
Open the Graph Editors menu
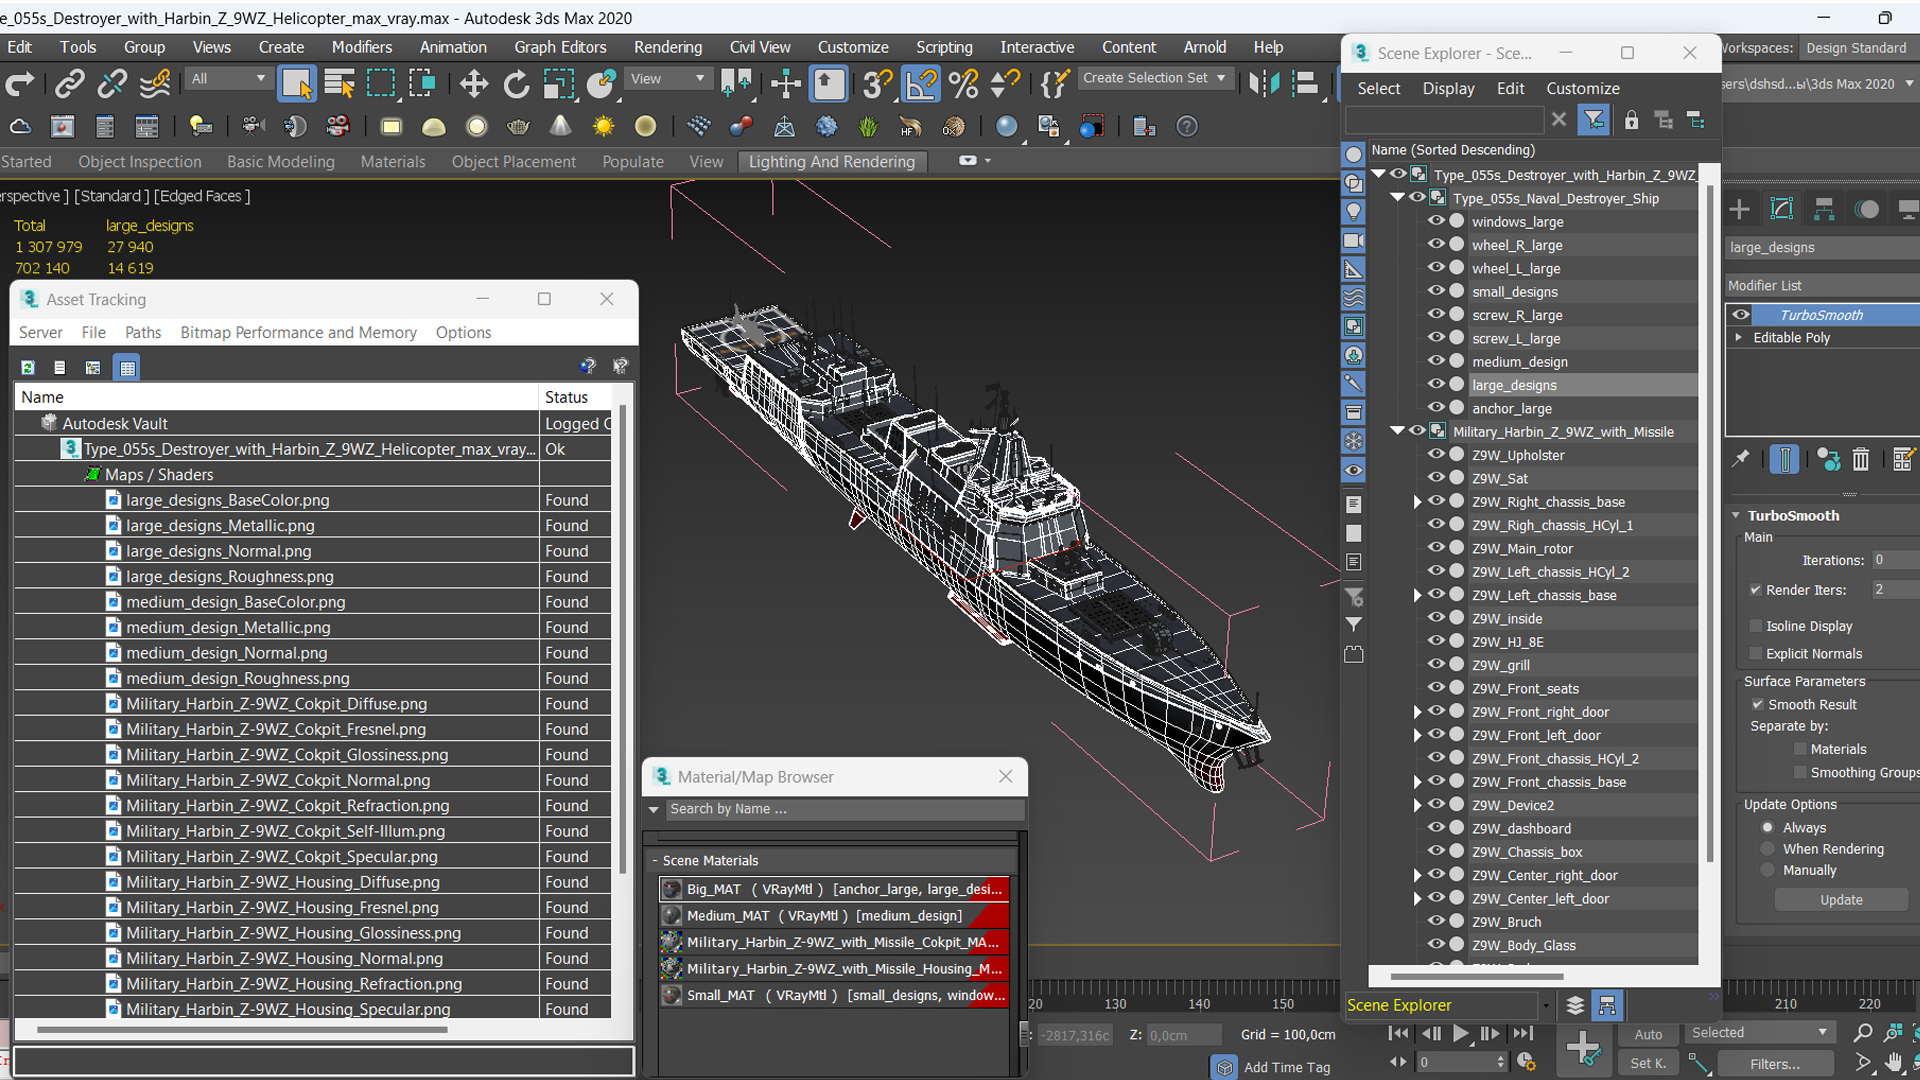pos(560,47)
